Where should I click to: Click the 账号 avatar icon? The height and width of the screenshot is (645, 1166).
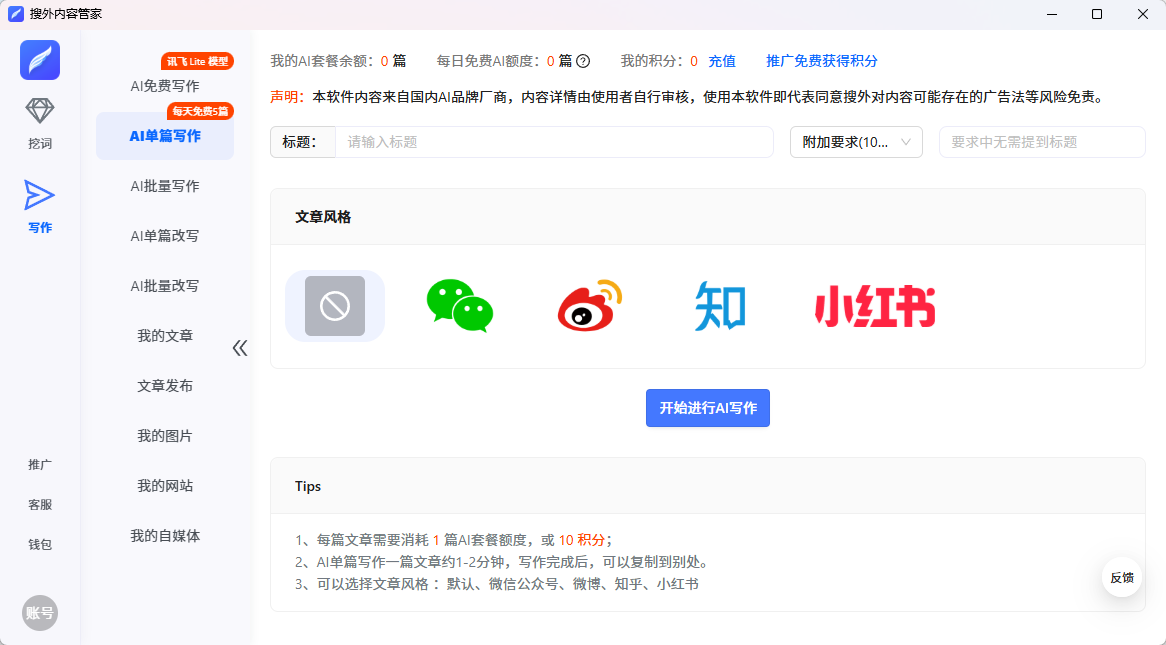40,613
